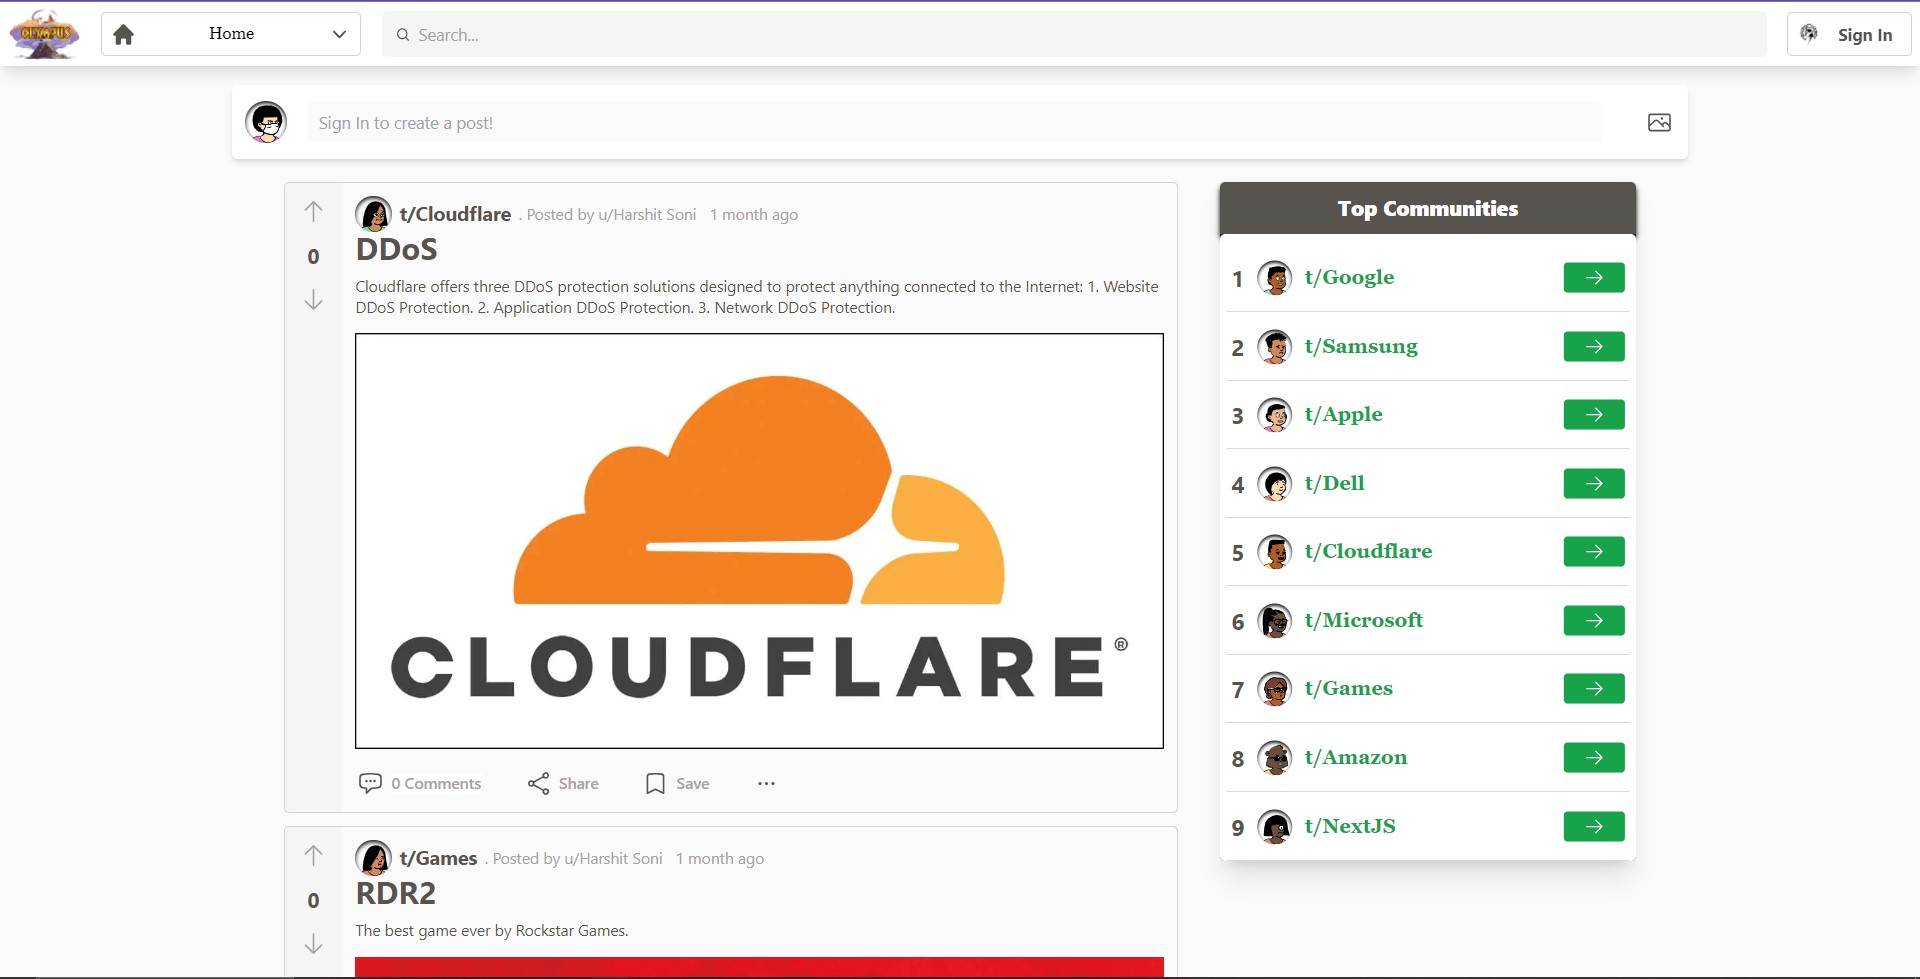Open the three-dots more options menu
The width and height of the screenshot is (1920, 979).
coord(766,784)
